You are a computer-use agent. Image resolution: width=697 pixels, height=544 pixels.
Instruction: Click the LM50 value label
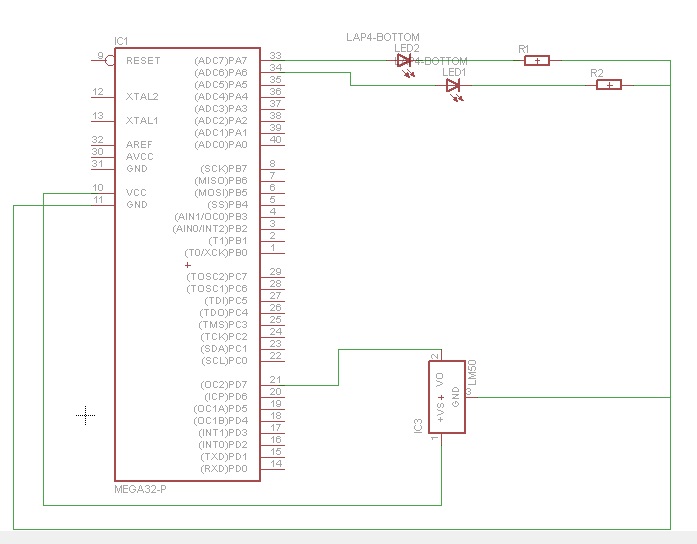tap(472, 372)
